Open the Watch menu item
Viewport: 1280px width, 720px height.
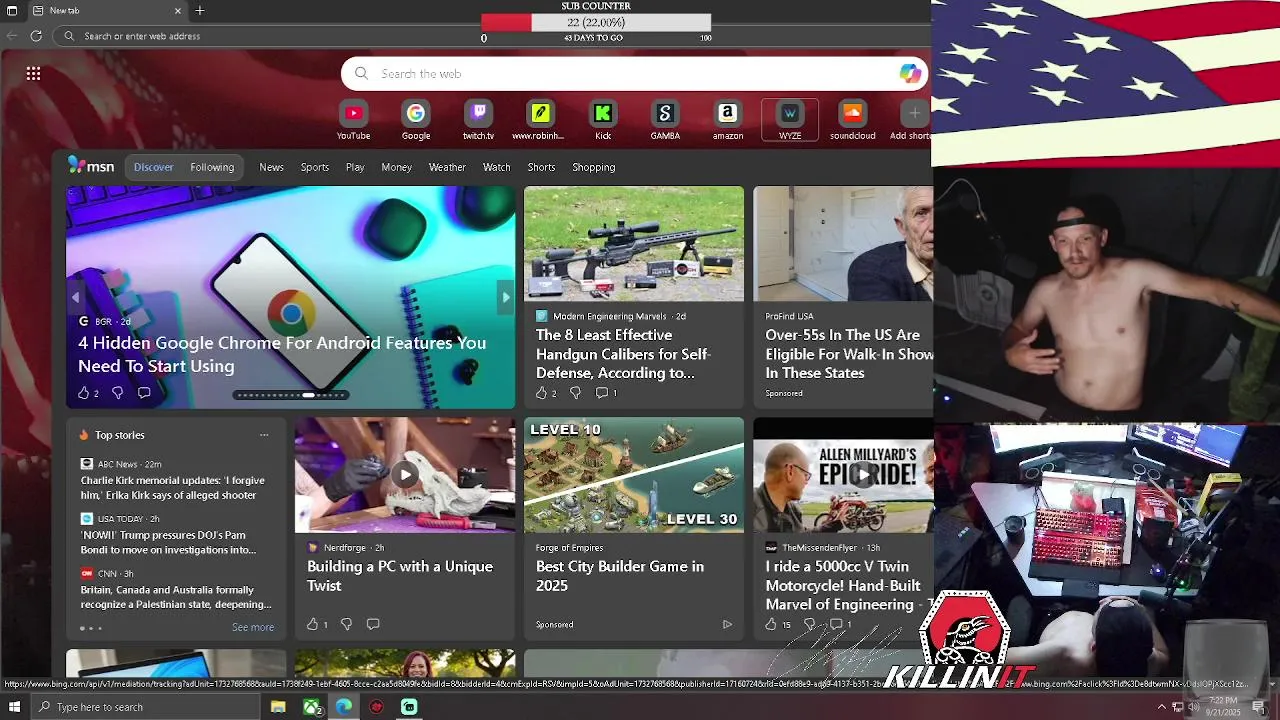point(497,167)
